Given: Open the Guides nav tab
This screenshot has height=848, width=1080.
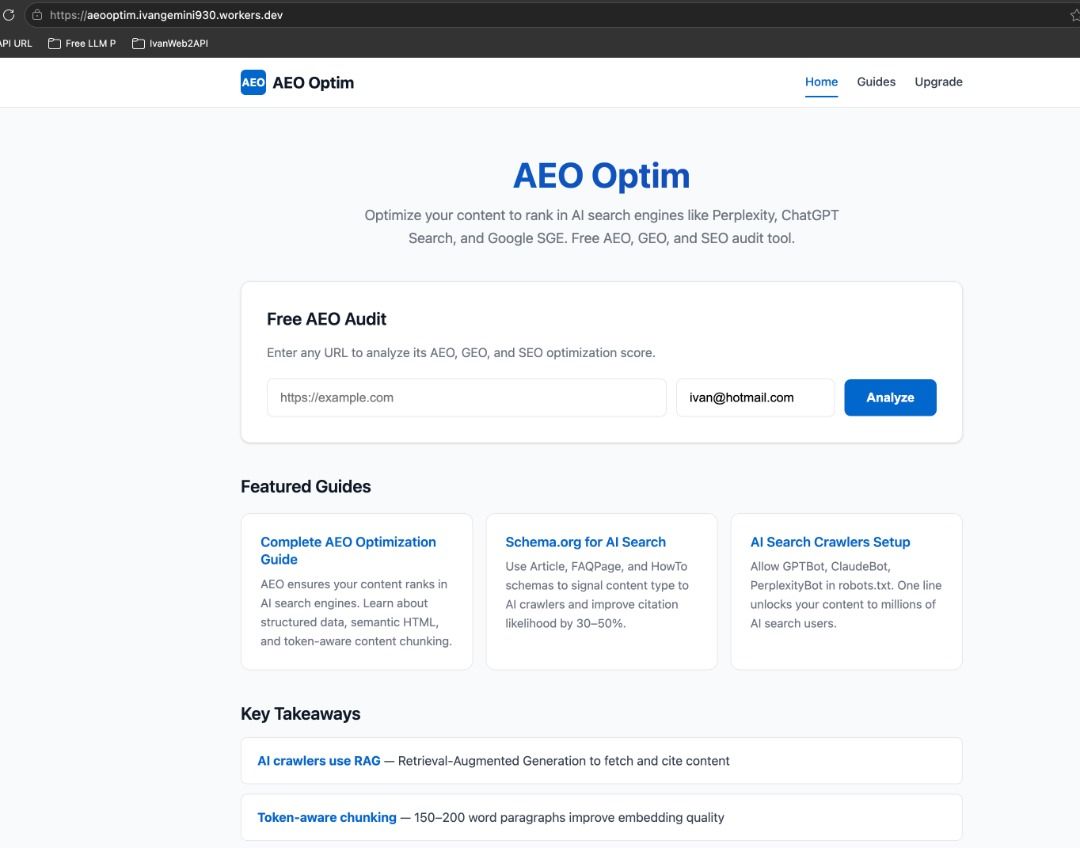Looking at the screenshot, I should pos(876,82).
